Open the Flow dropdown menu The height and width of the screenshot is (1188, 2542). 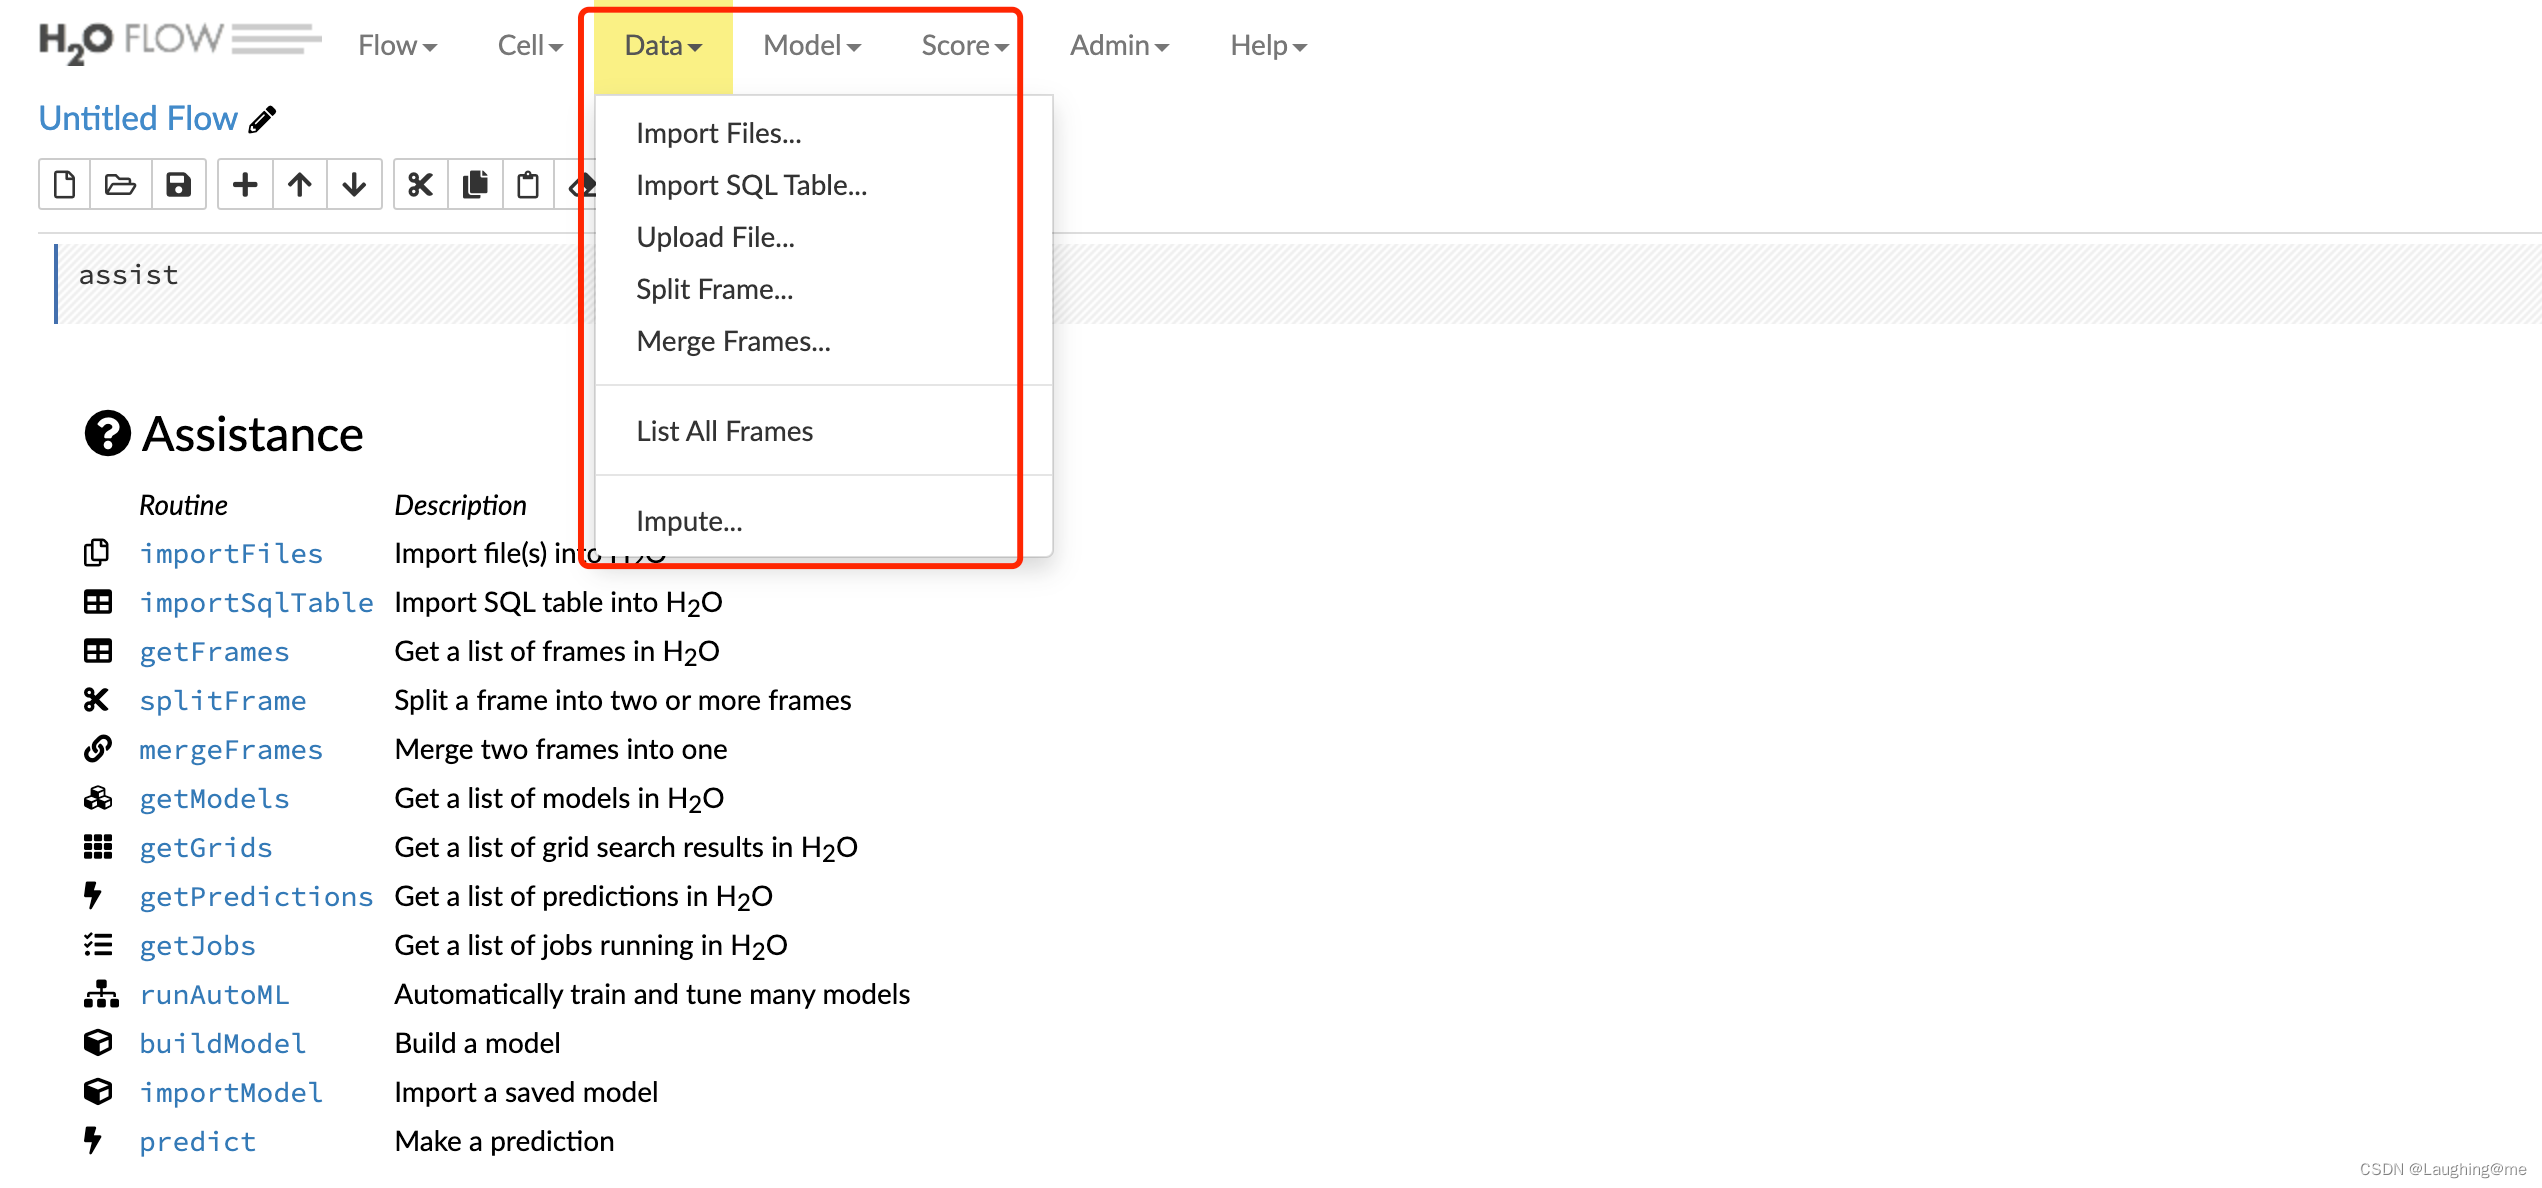click(397, 46)
